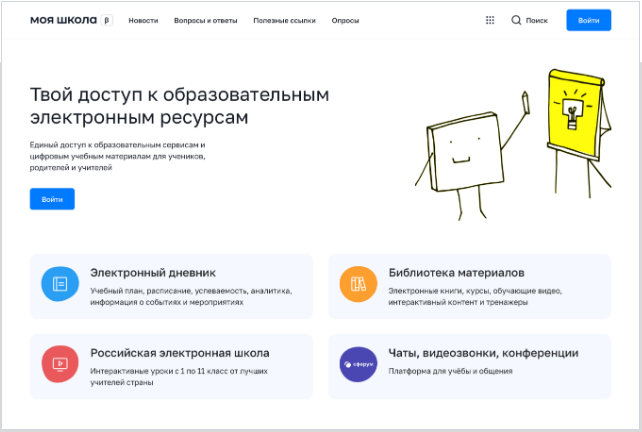Click the orange Библиотека материалов icon
Viewport: 642px width, 432px height.
pyautogui.click(x=358, y=284)
